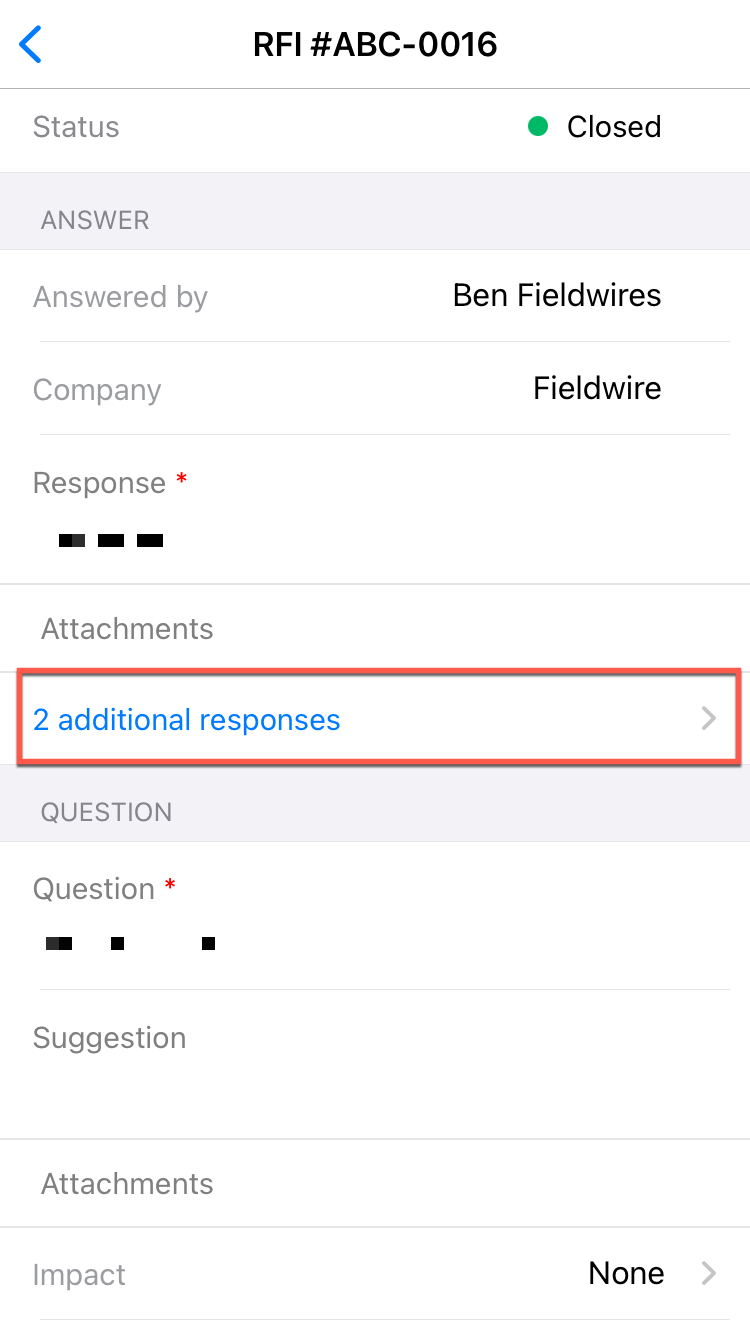Tap the ANSWER section header
This screenshot has width=750, height=1334.
(x=95, y=221)
